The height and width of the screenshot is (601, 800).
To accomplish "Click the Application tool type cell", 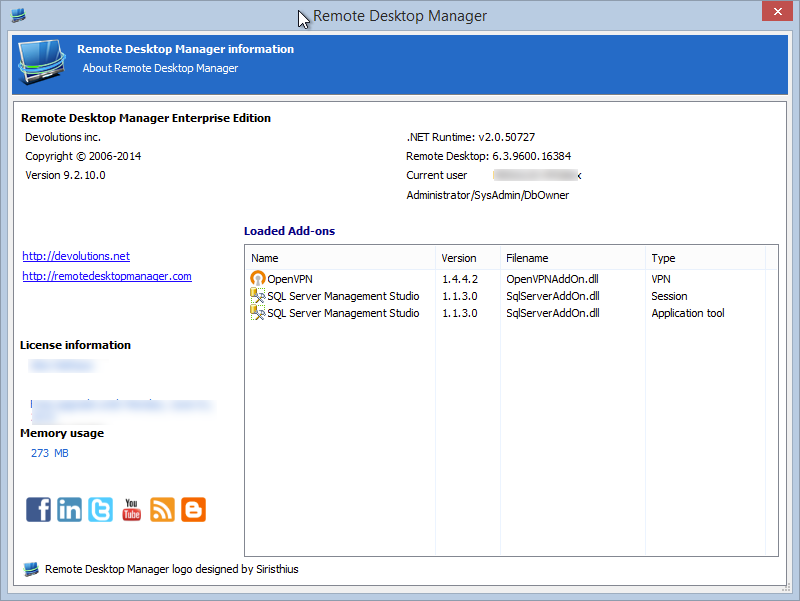I will pos(688,313).
